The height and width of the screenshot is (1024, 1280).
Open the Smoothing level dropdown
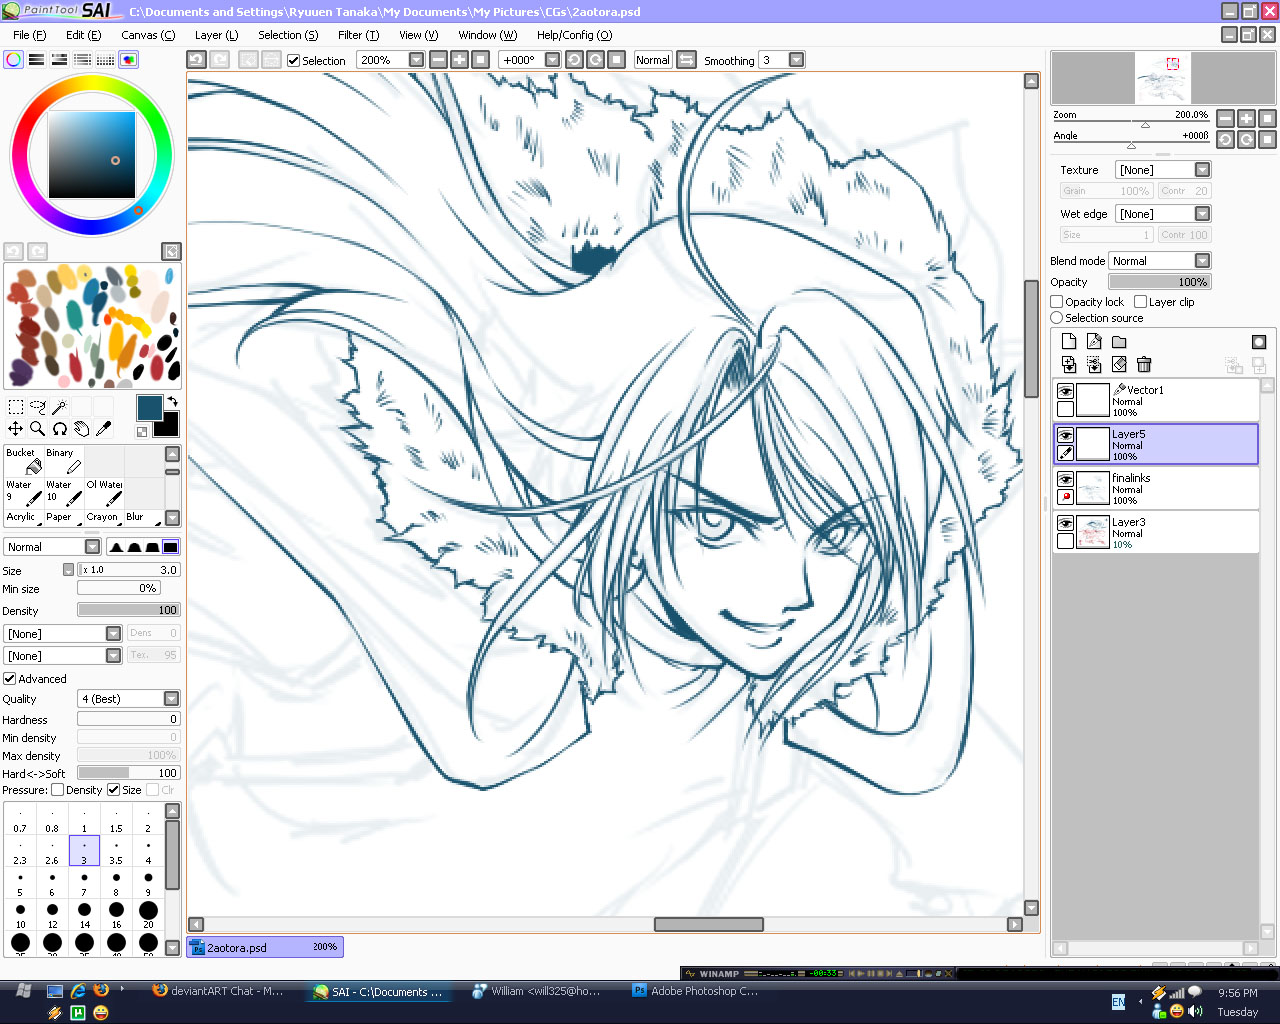point(797,60)
